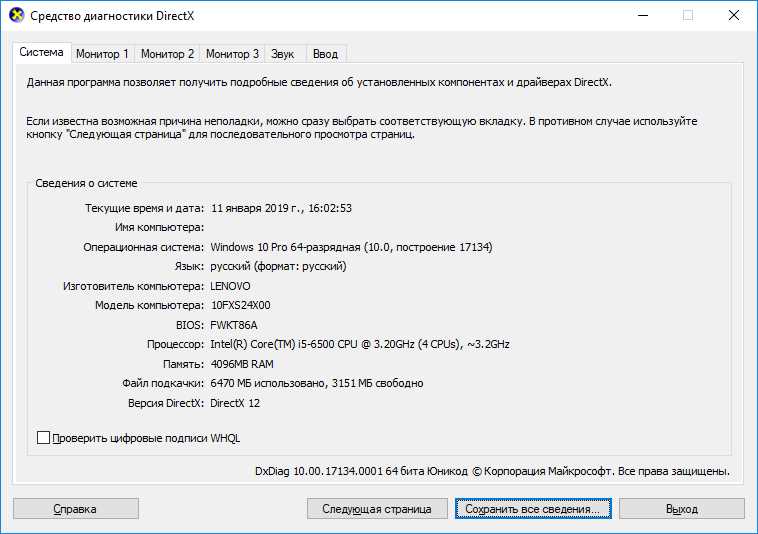The image size is (758, 534).
Task: Click the manufacturer value LENOVO
Action: 230,286
